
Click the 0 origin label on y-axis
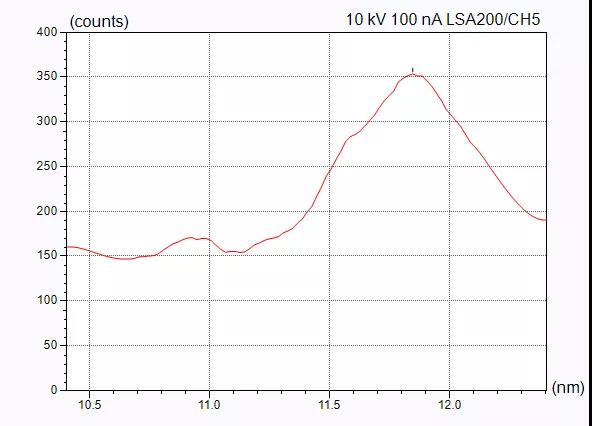54,390
